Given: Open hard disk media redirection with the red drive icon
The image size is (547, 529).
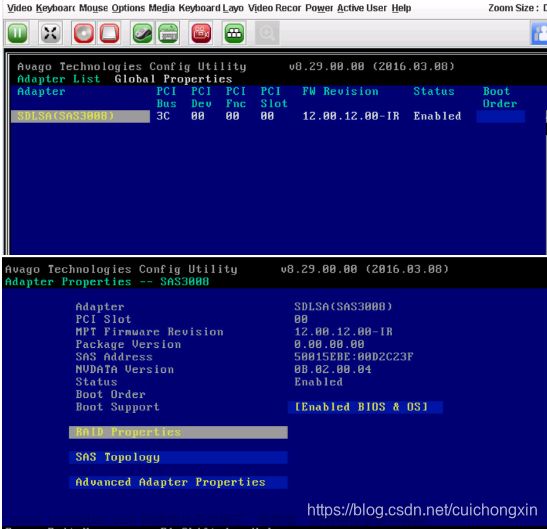Looking at the screenshot, I should point(109,33).
